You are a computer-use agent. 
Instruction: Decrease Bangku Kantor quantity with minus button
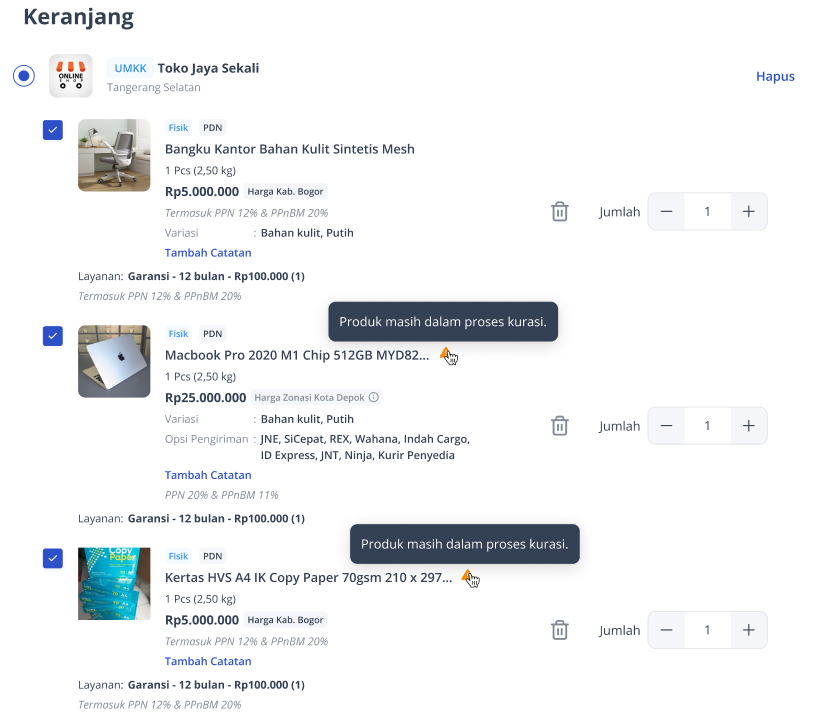point(667,211)
